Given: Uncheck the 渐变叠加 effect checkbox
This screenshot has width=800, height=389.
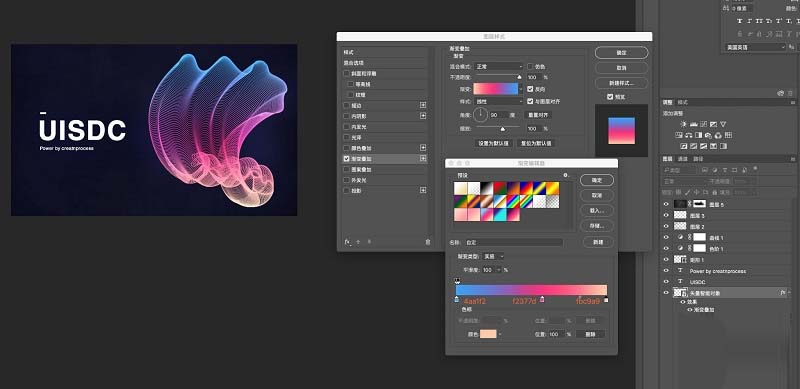Looking at the screenshot, I should pos(347,159).
